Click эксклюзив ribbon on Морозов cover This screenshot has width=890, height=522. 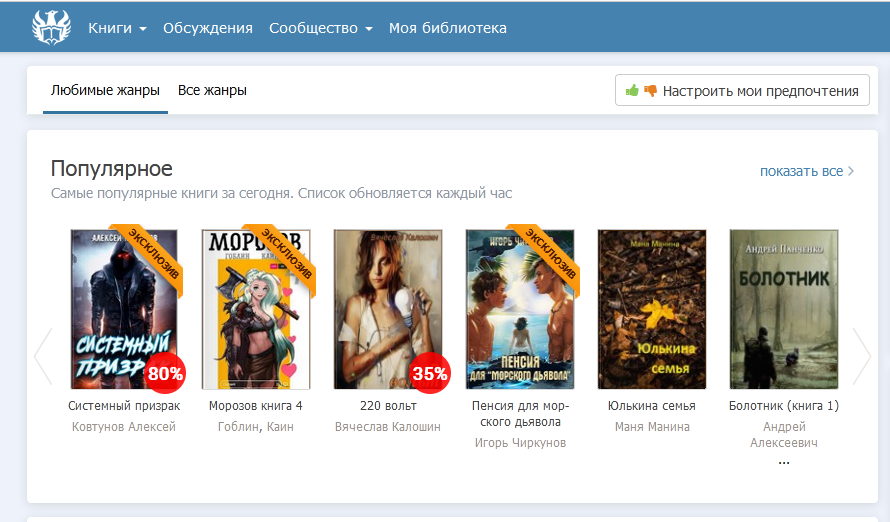pyautogui.click(x=286, y=254)
